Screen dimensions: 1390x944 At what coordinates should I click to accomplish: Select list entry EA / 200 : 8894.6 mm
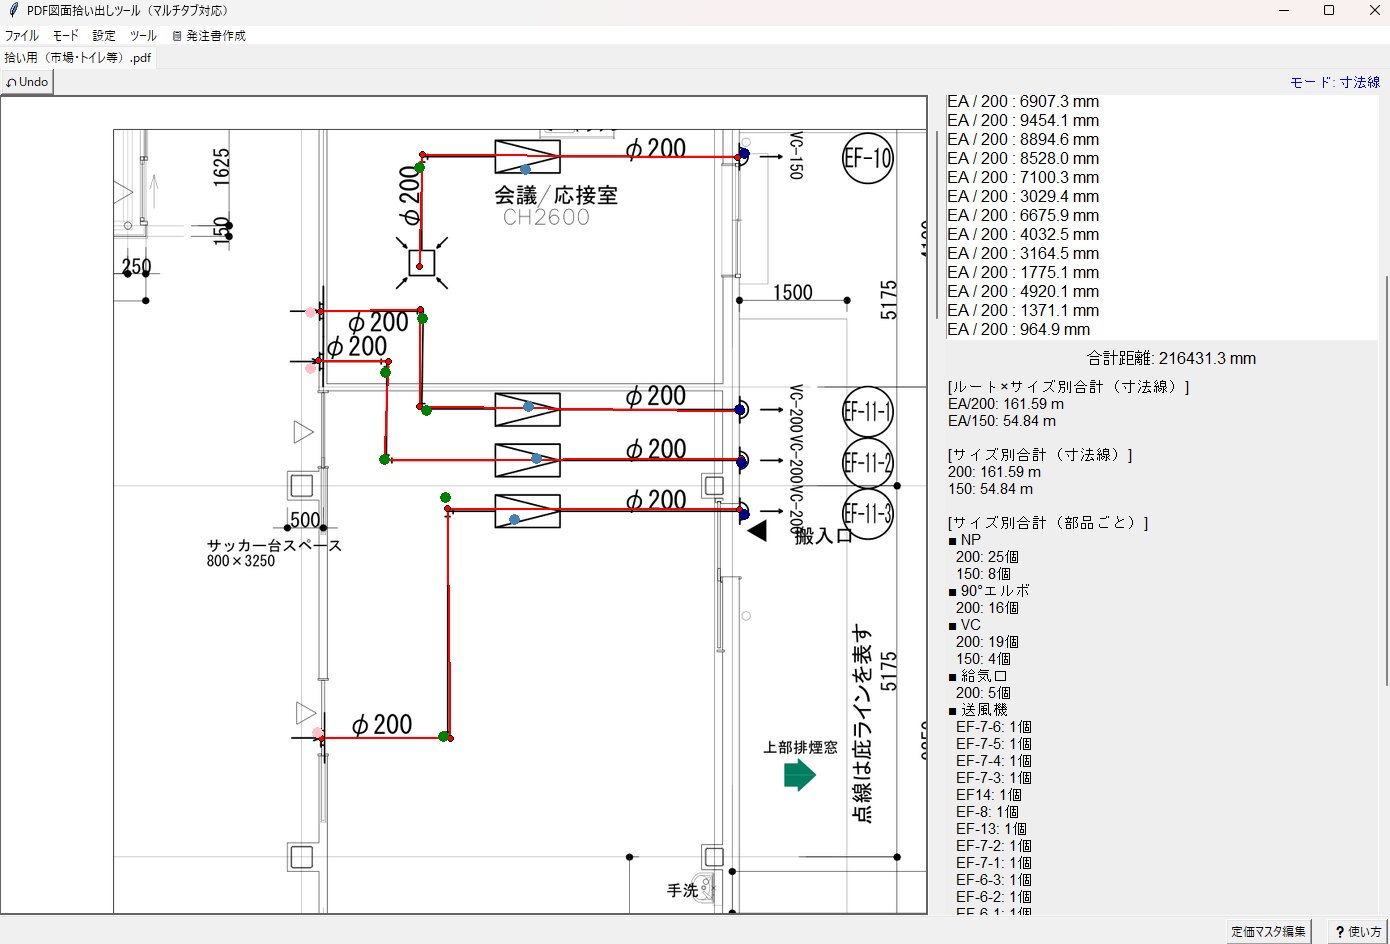click(1023, 139)
